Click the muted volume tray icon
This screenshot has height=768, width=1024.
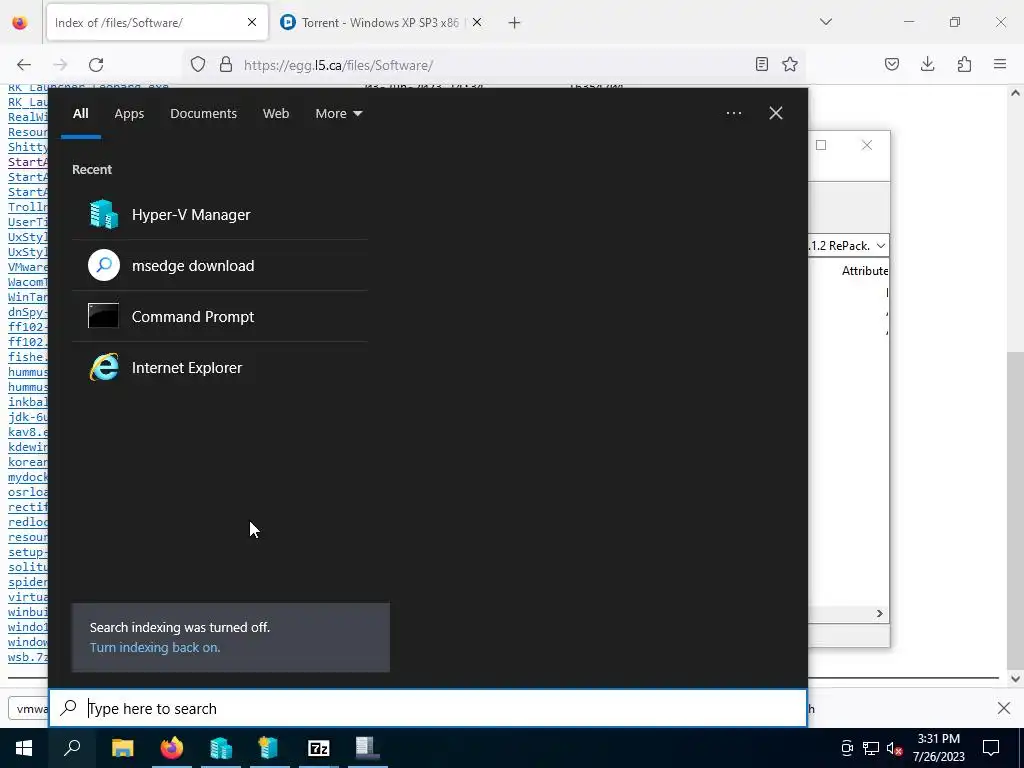pyautogui.click(x=894, y=748)
